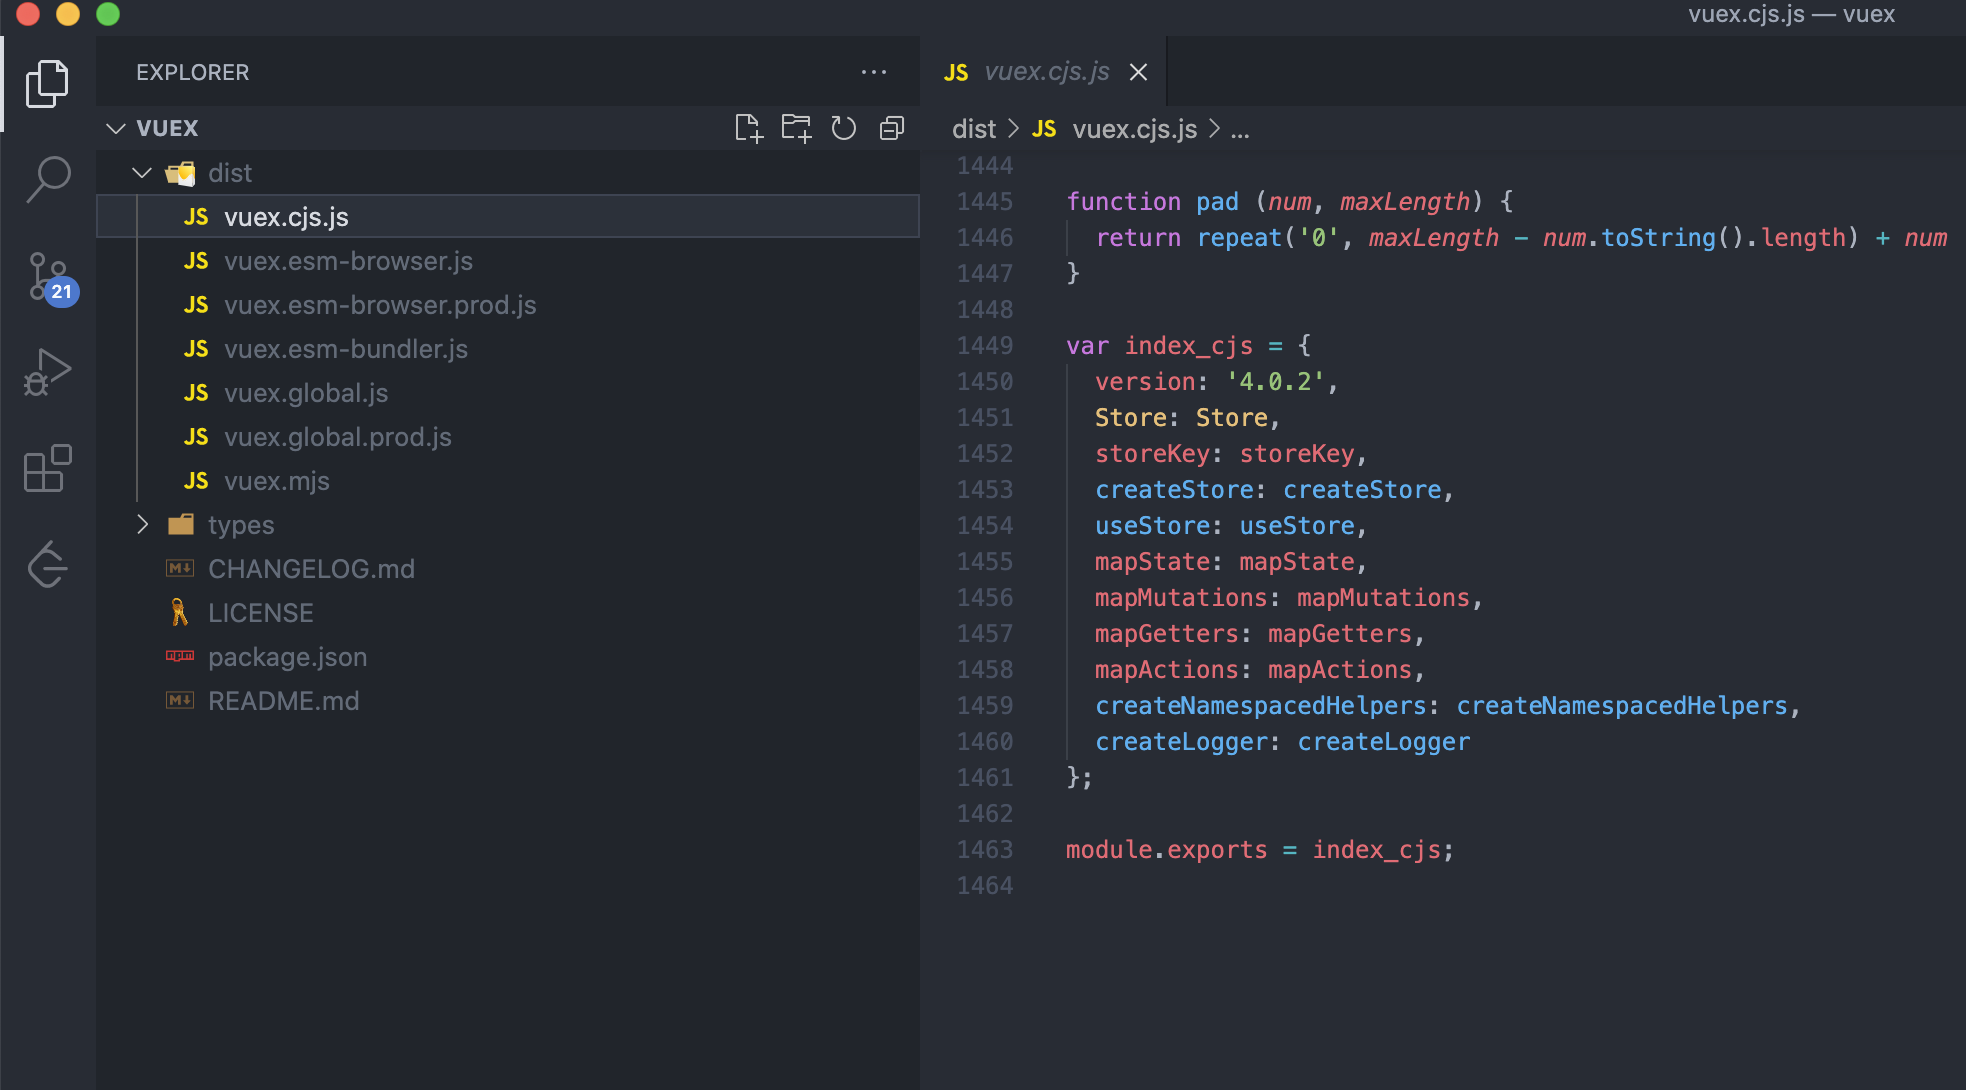Open the Extensions view icon
Screen dimensions: 1966x1090
47,468
